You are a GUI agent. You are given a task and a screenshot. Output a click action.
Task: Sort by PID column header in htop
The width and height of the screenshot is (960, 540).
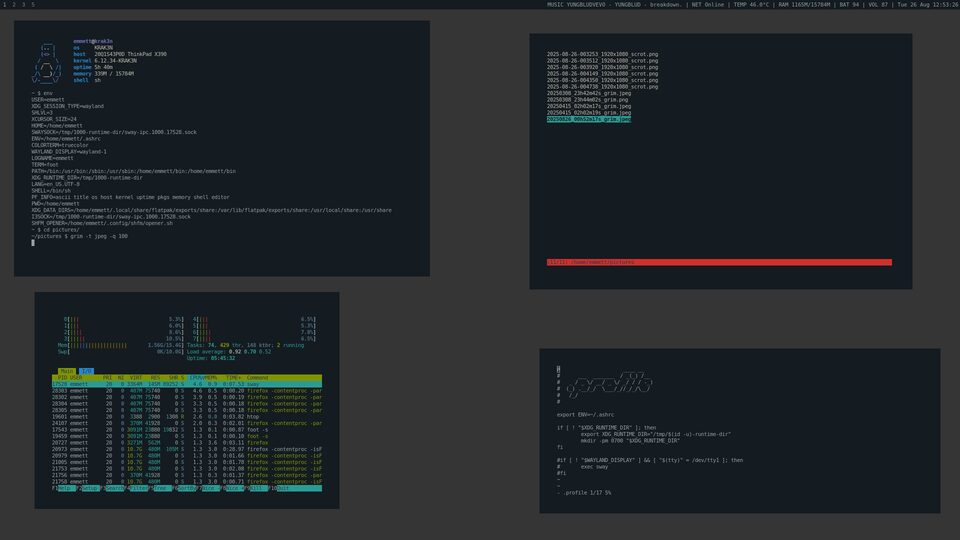62,378
